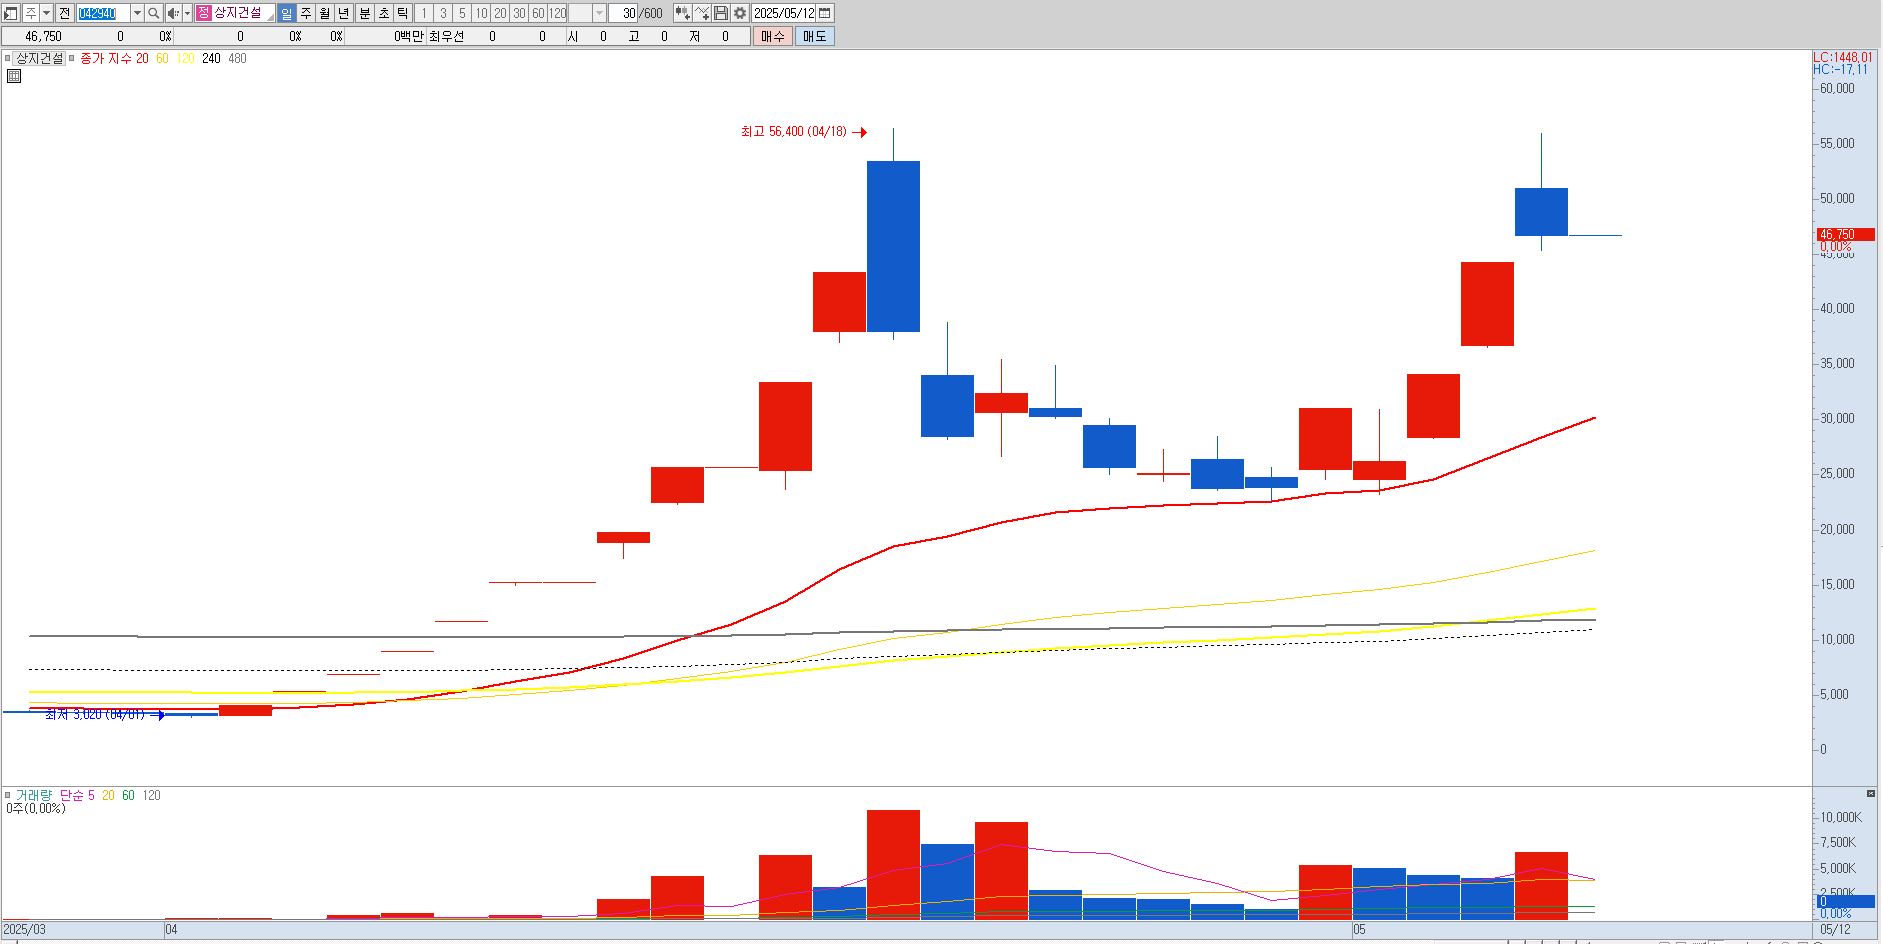Select the daily 일 chart period
The height and width of the screenshot is (944, 1883).
coord(287,13)
